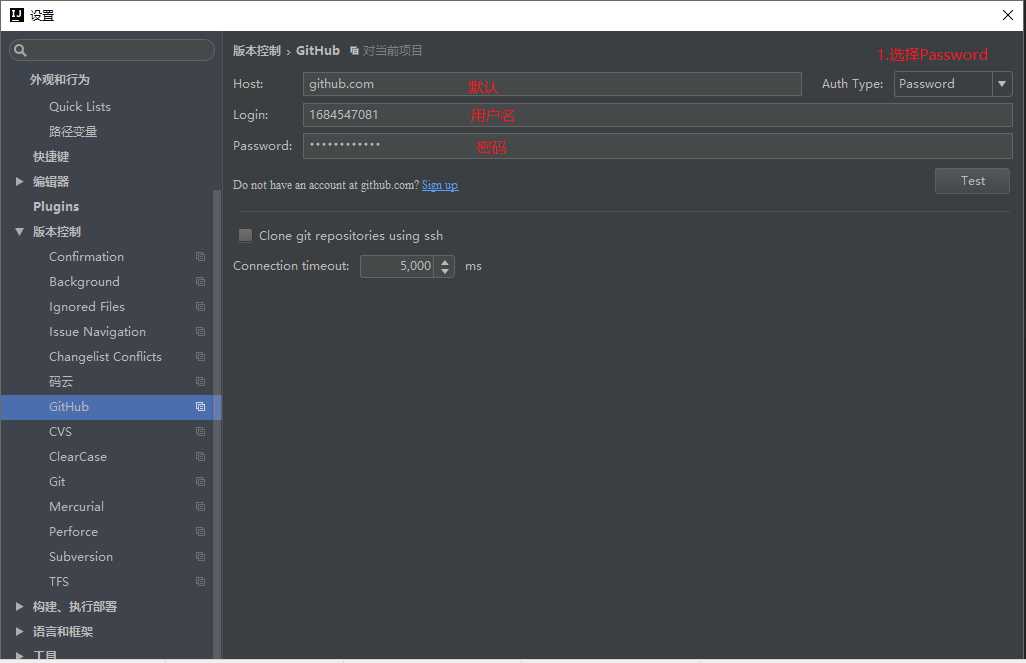Collapse the 版本控制 tree node
The width and height of the screenshot is (1026, 663).
(x=20, y=232)
